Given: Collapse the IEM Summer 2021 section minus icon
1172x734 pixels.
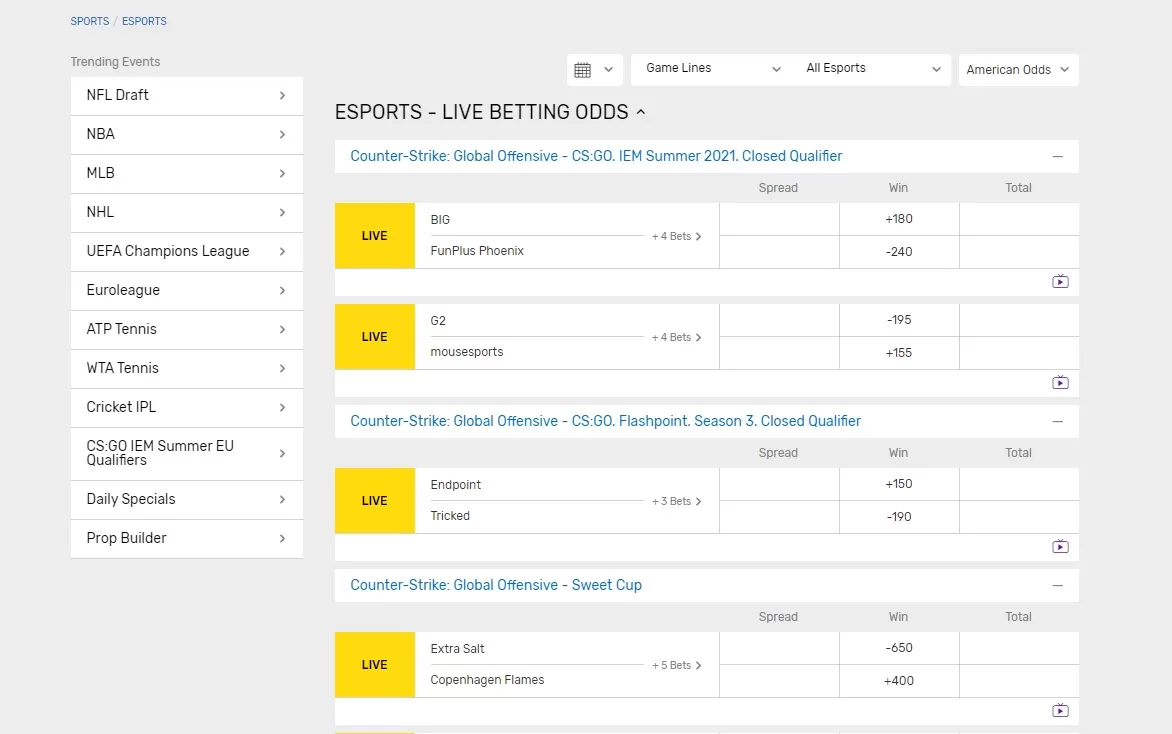Looking at the screenshot, I should [x=1057, y=156].
